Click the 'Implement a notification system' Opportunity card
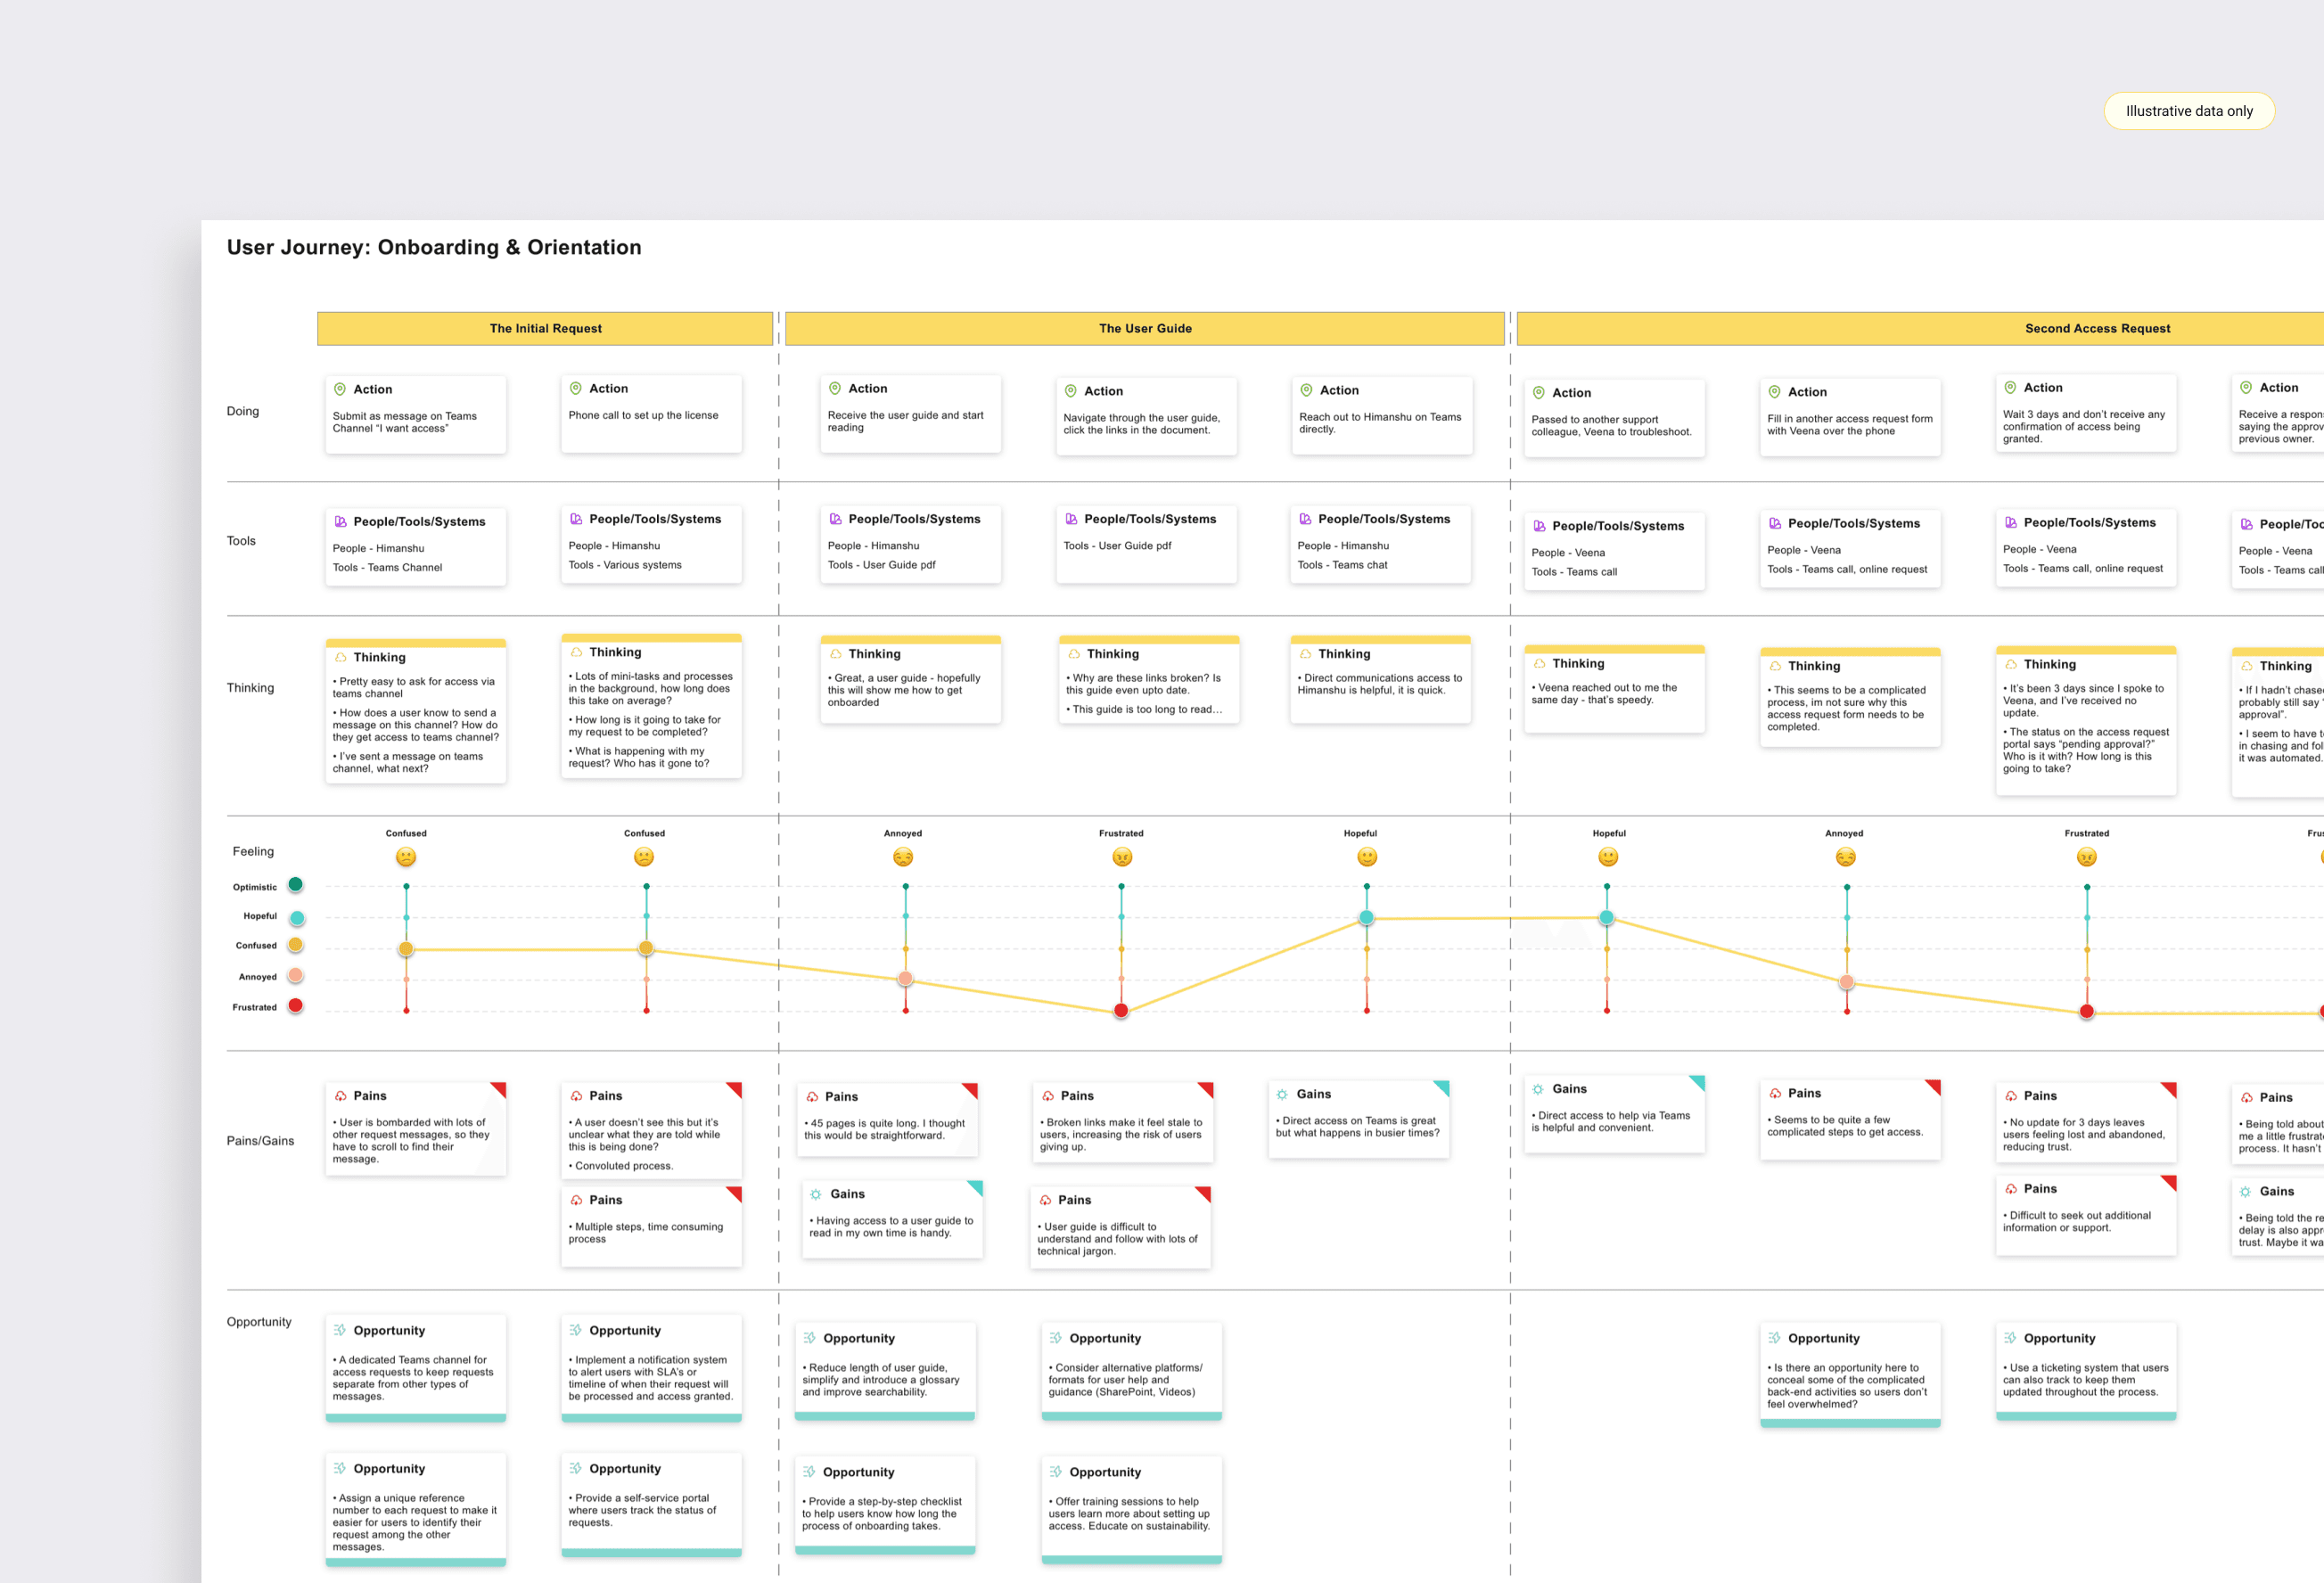The width and height of the screenshot is (2324, 1583). [x=651, y=1368]
